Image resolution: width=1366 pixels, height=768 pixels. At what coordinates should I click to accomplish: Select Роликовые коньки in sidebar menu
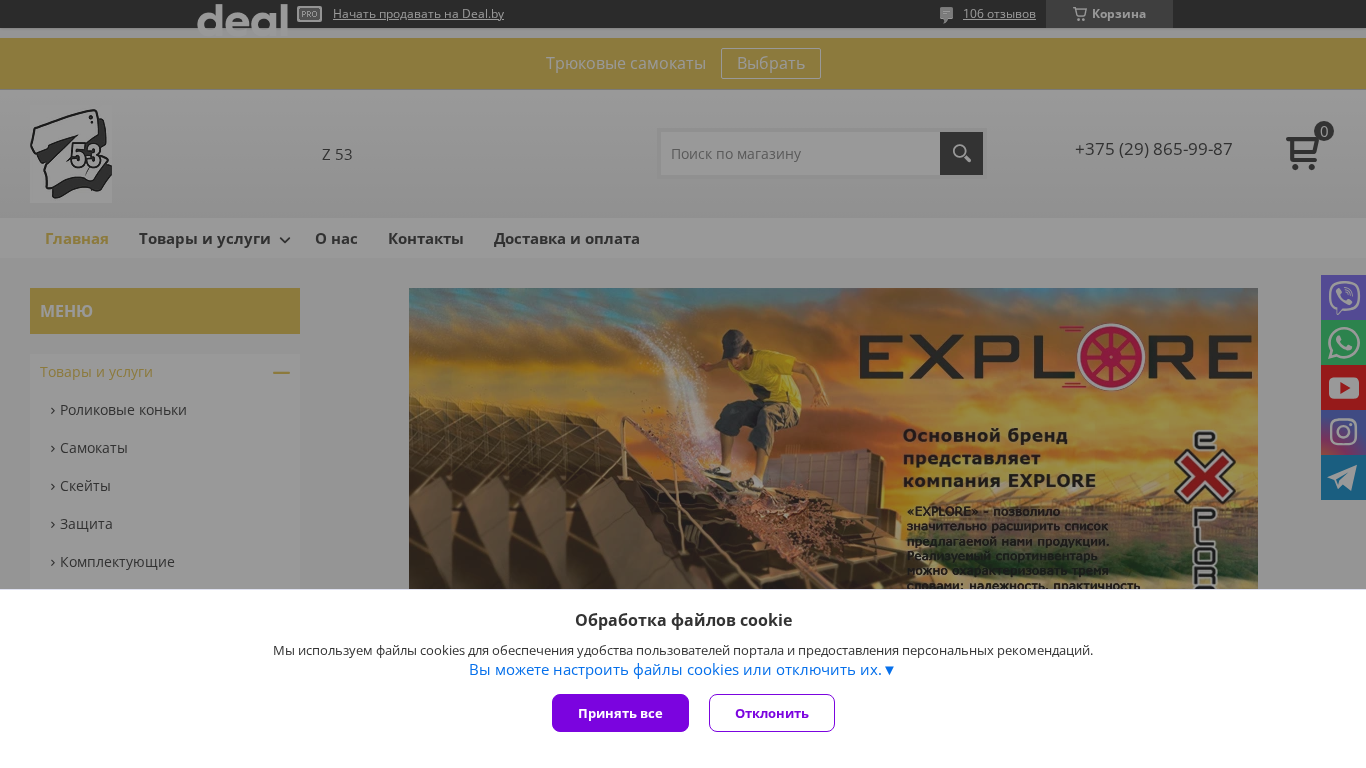click(122, 410)
